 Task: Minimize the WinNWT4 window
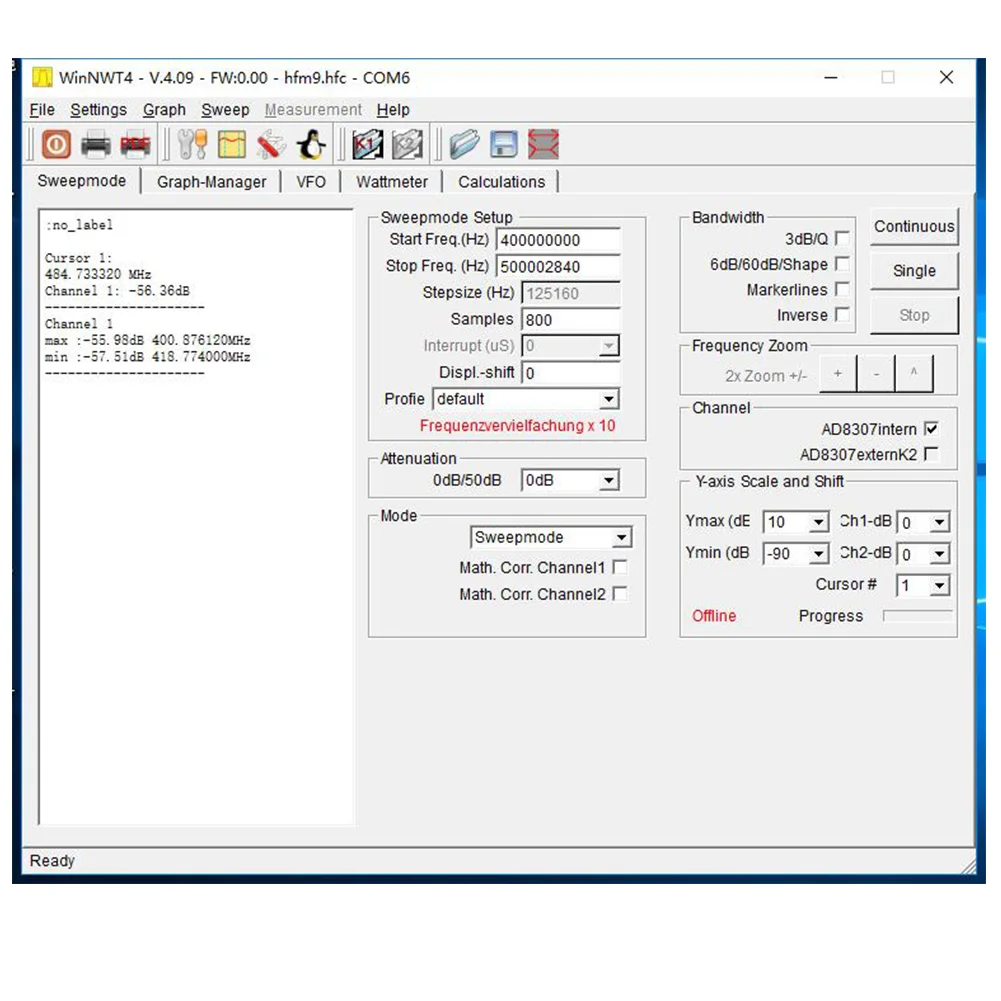click(831, 77)
